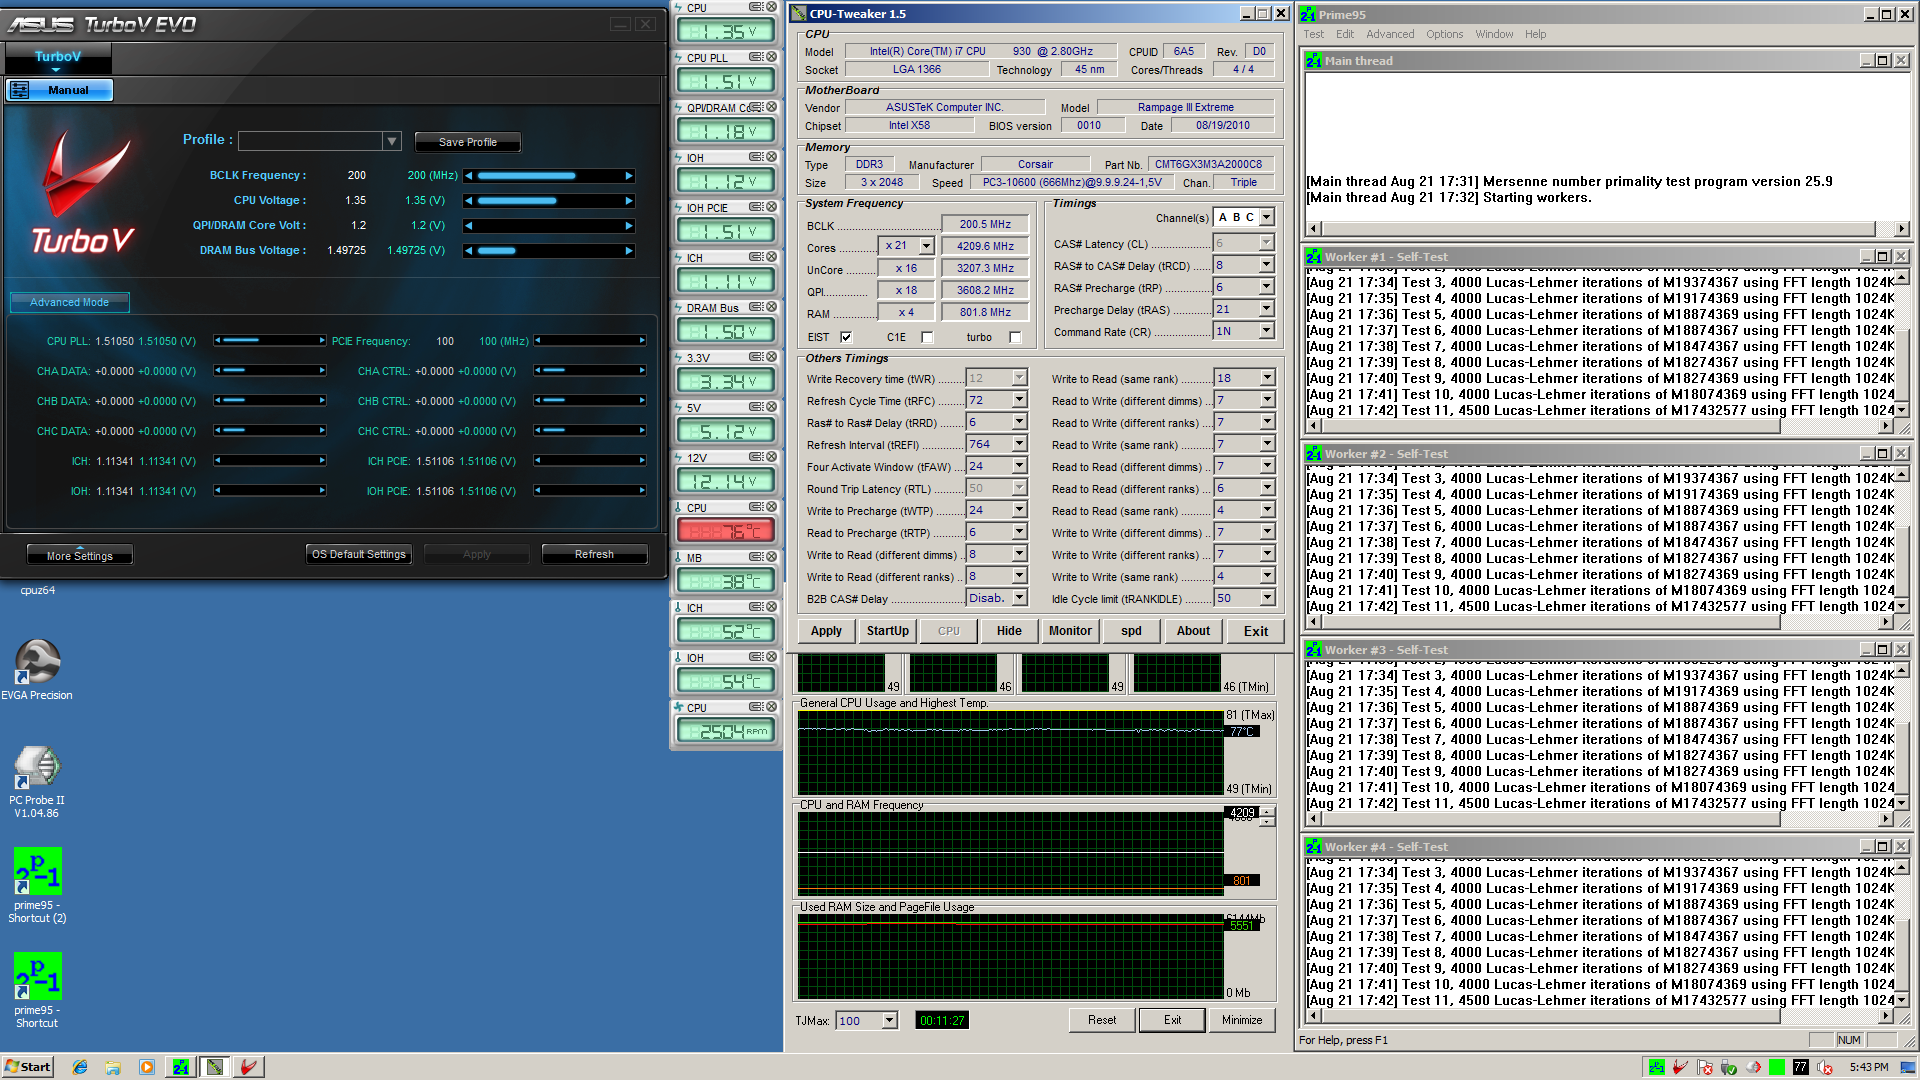Close the CPU voltage monitor panel
Screen dimensions: 1920x1080
coord(771,7)
